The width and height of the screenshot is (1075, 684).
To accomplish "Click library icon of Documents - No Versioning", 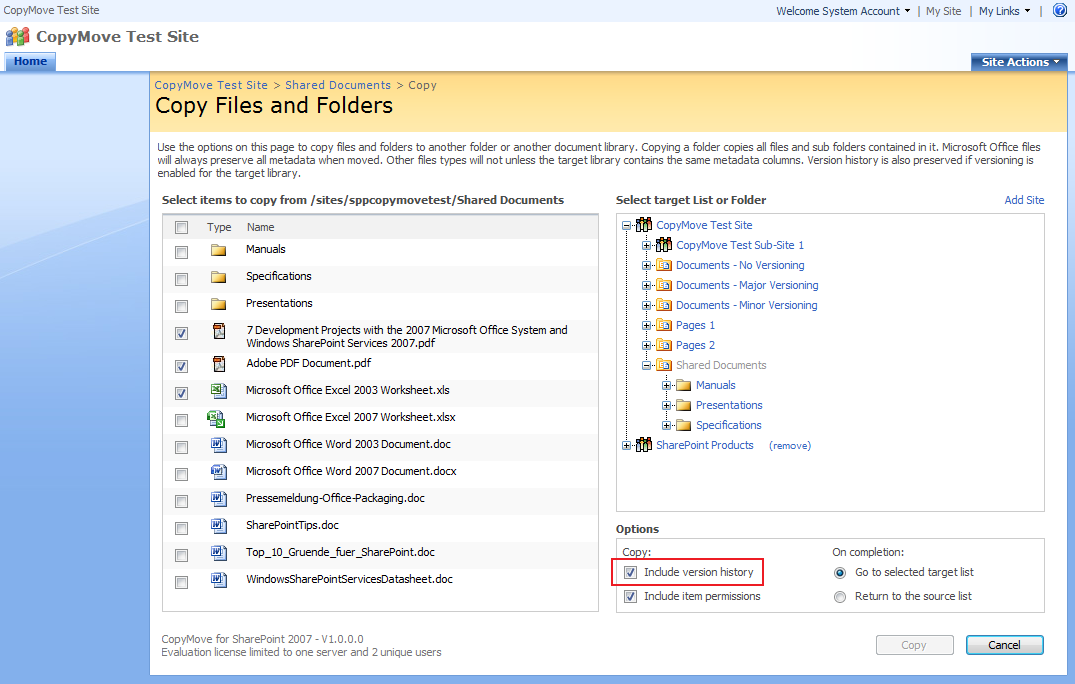I will (x=664, y=265).
